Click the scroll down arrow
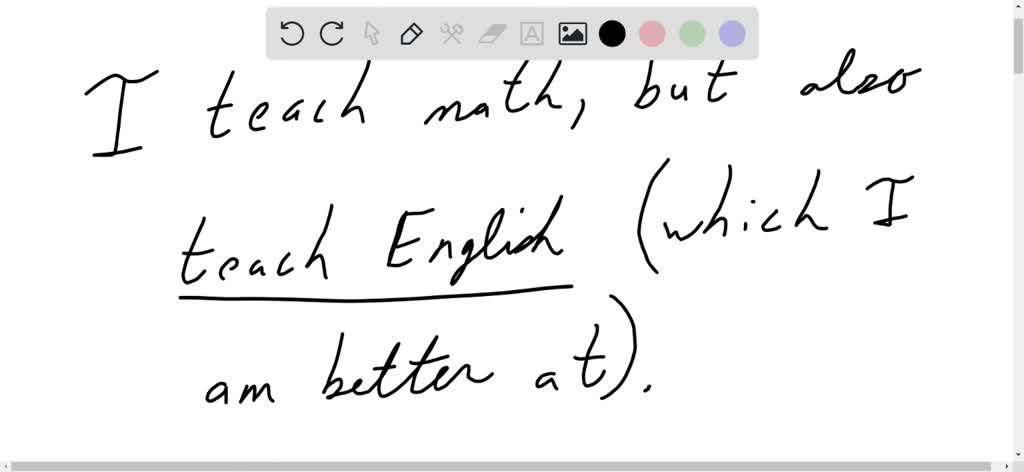Viewport: 1024px width, 472px height. pos(1018,455)
